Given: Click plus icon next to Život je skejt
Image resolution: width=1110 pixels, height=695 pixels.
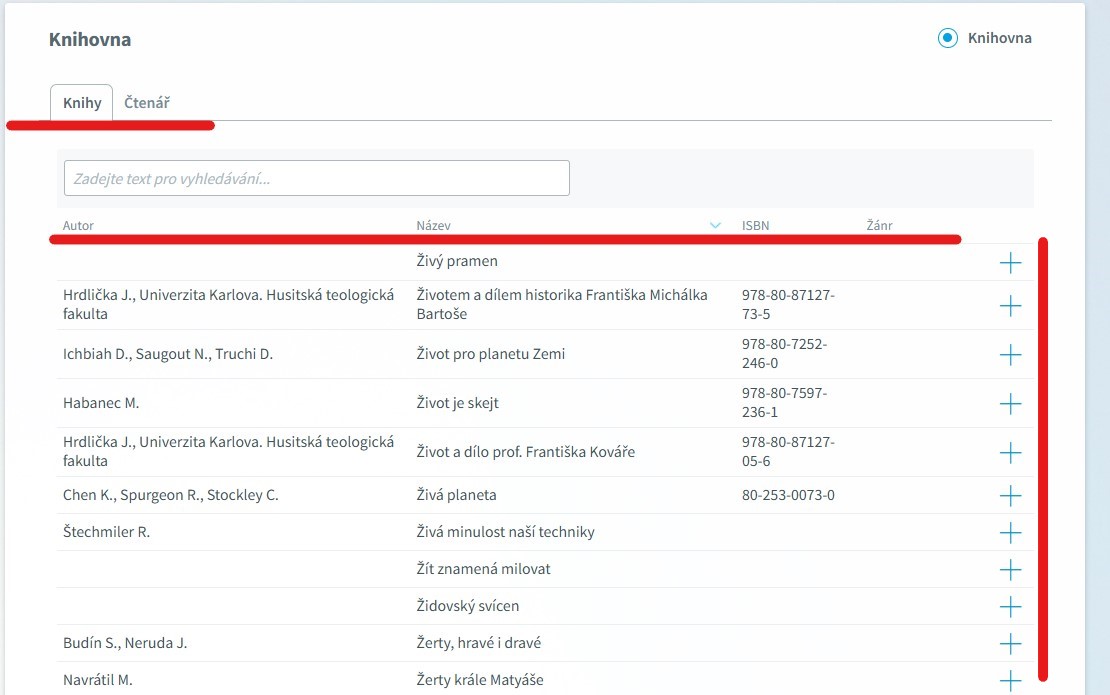Looking at the screenshot, I should click(1010, 404).
